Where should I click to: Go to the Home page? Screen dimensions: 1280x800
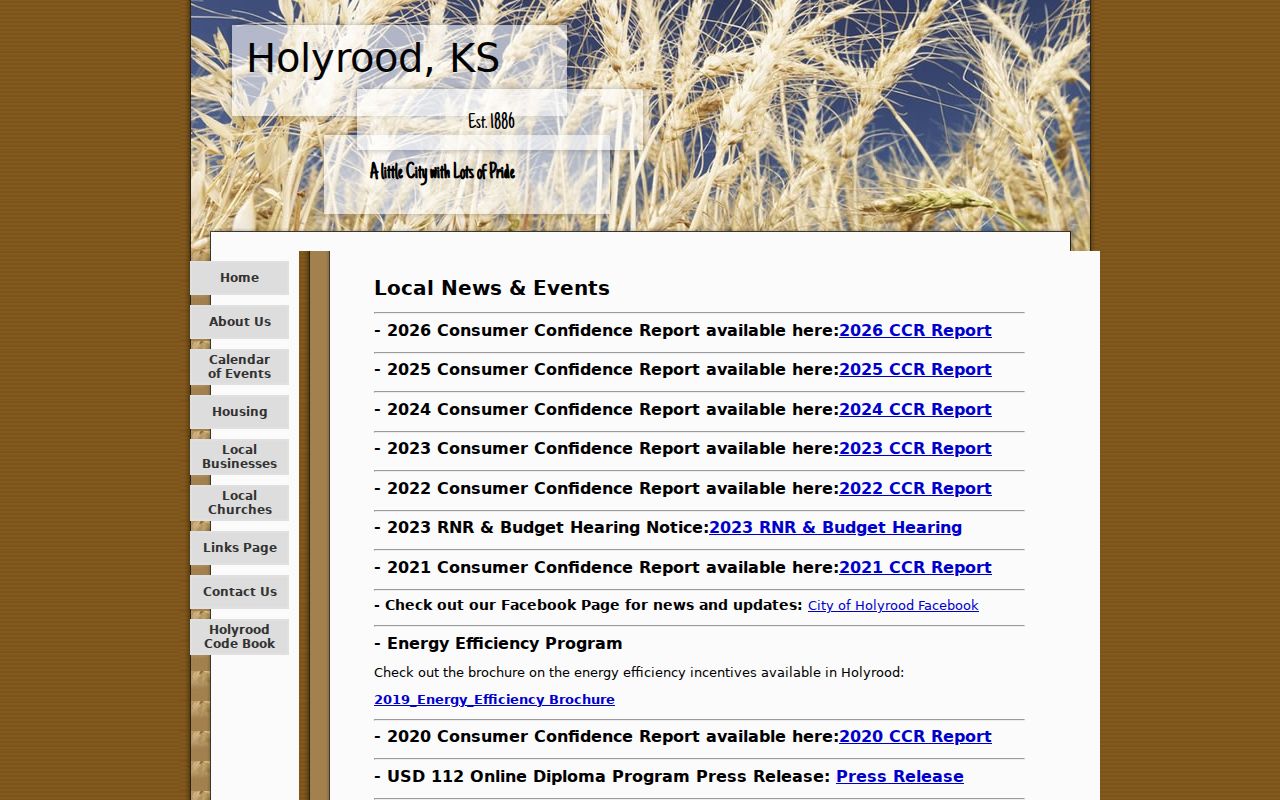point(239,278)
